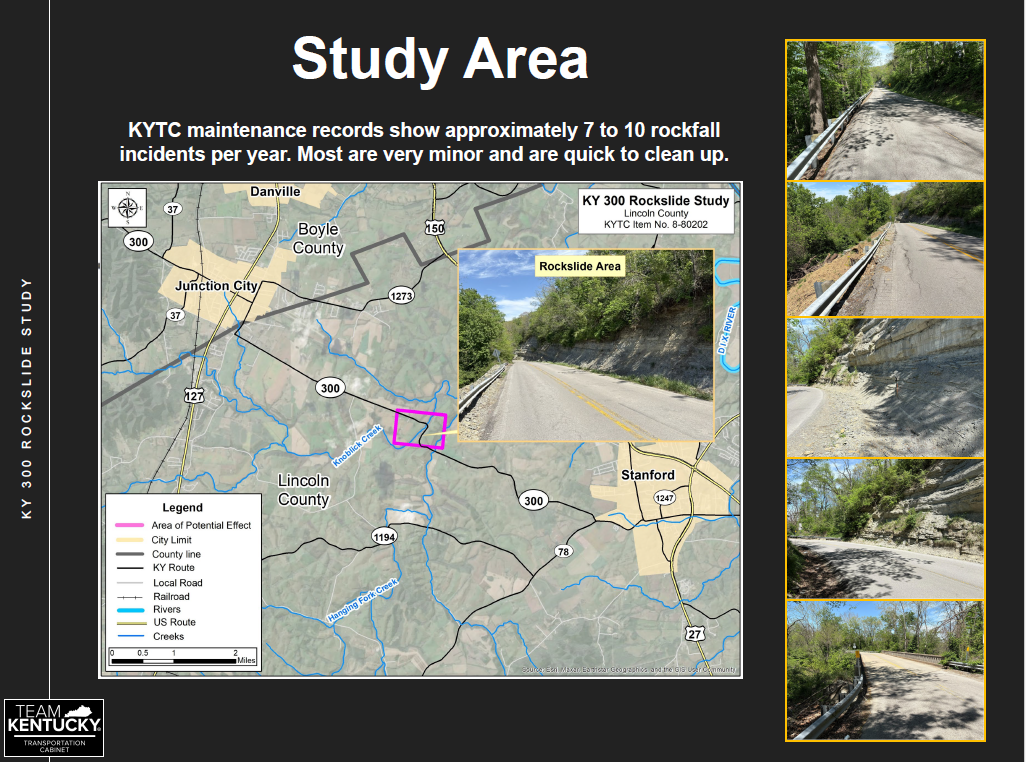Click the 'Study Area' slide title
1026x762 pixels.
coord(440,59)
